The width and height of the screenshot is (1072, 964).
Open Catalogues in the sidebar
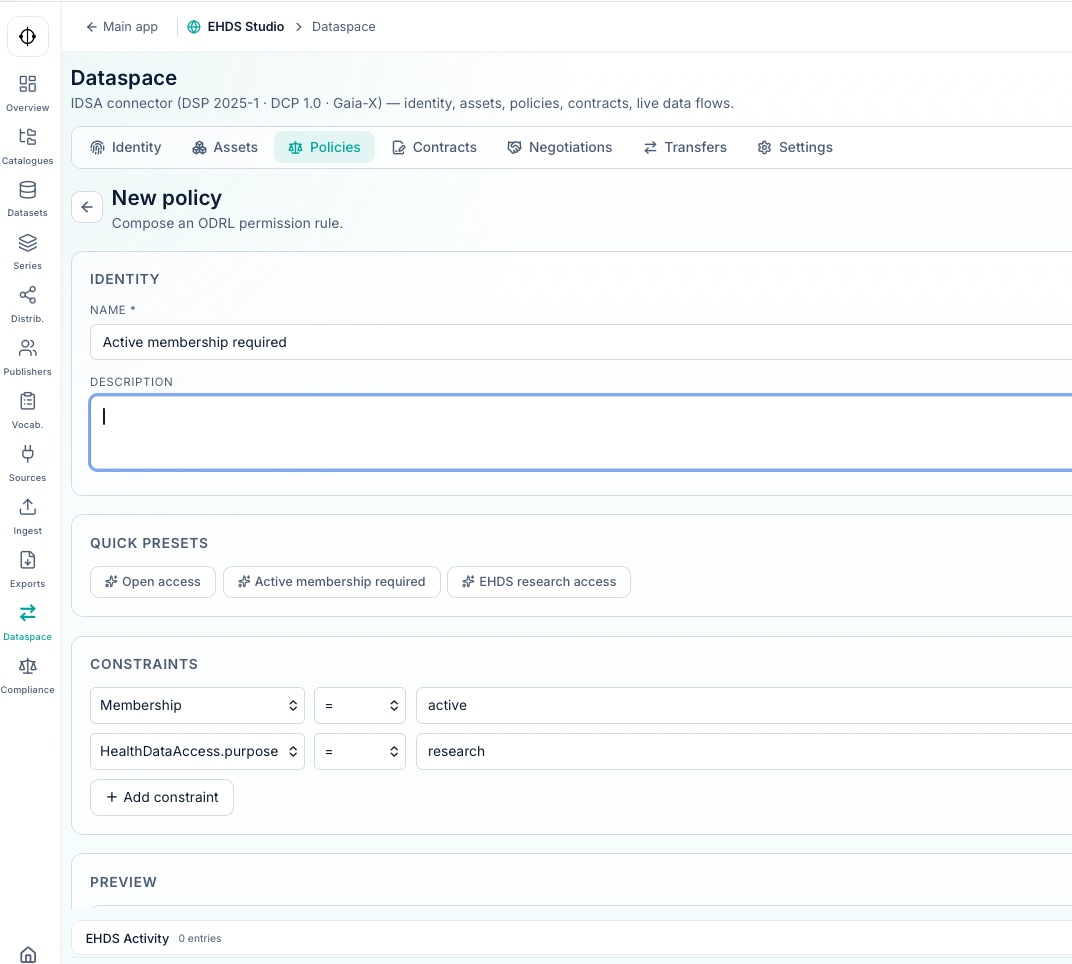click(27, 138)
